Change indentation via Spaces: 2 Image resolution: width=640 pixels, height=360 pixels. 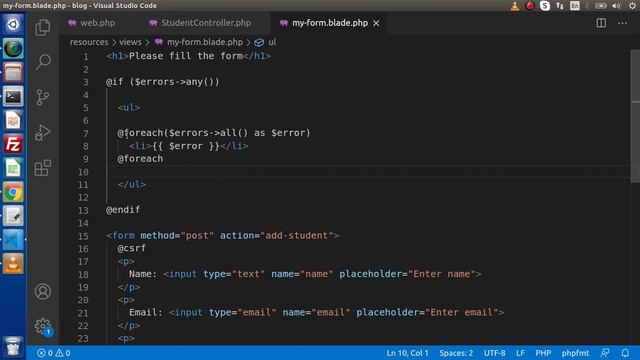tap(456, 353)
